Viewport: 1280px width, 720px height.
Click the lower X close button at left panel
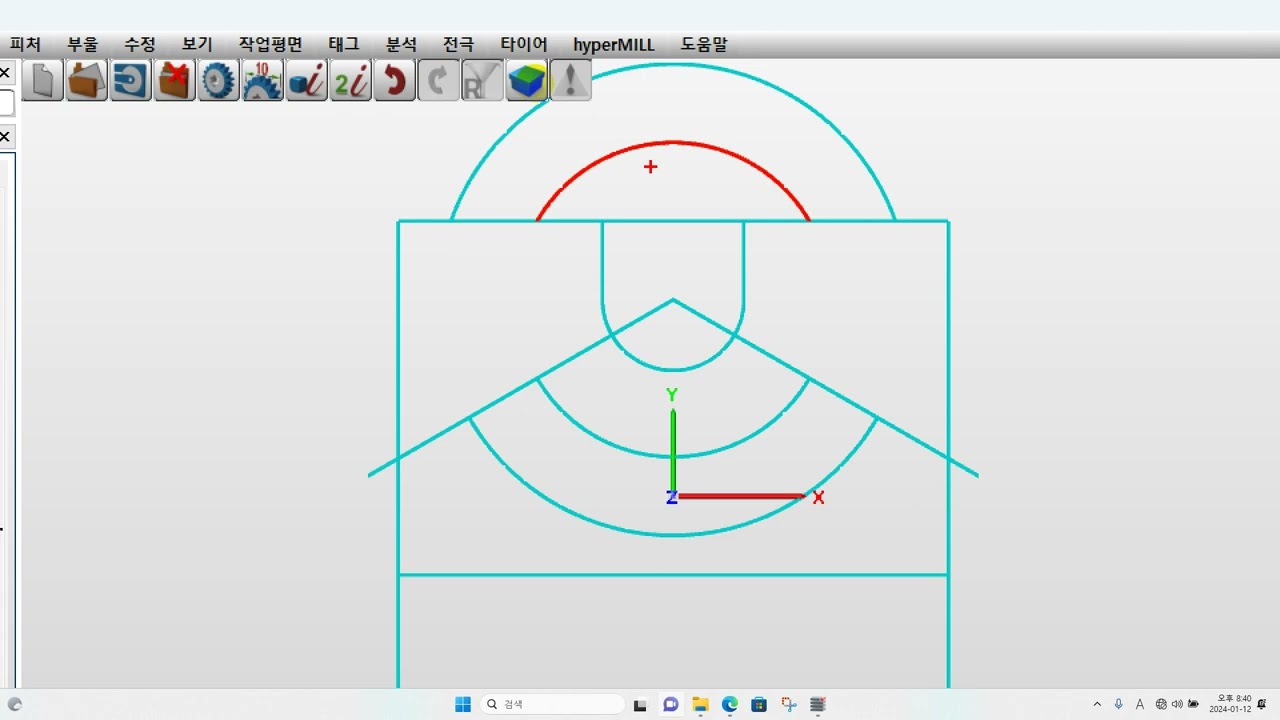[5, 136]
